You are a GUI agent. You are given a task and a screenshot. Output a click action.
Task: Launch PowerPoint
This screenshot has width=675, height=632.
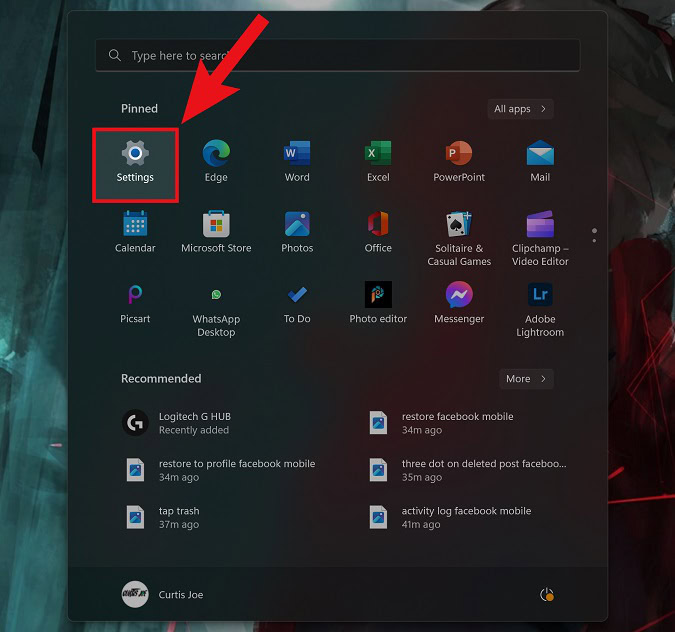click(x=459, y=161)
